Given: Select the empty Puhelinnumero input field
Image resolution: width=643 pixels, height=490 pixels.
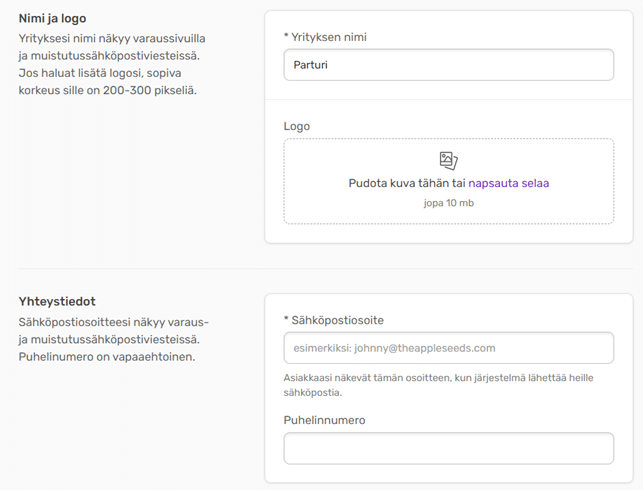Looking at the screenshot, I should pos(448,448).
